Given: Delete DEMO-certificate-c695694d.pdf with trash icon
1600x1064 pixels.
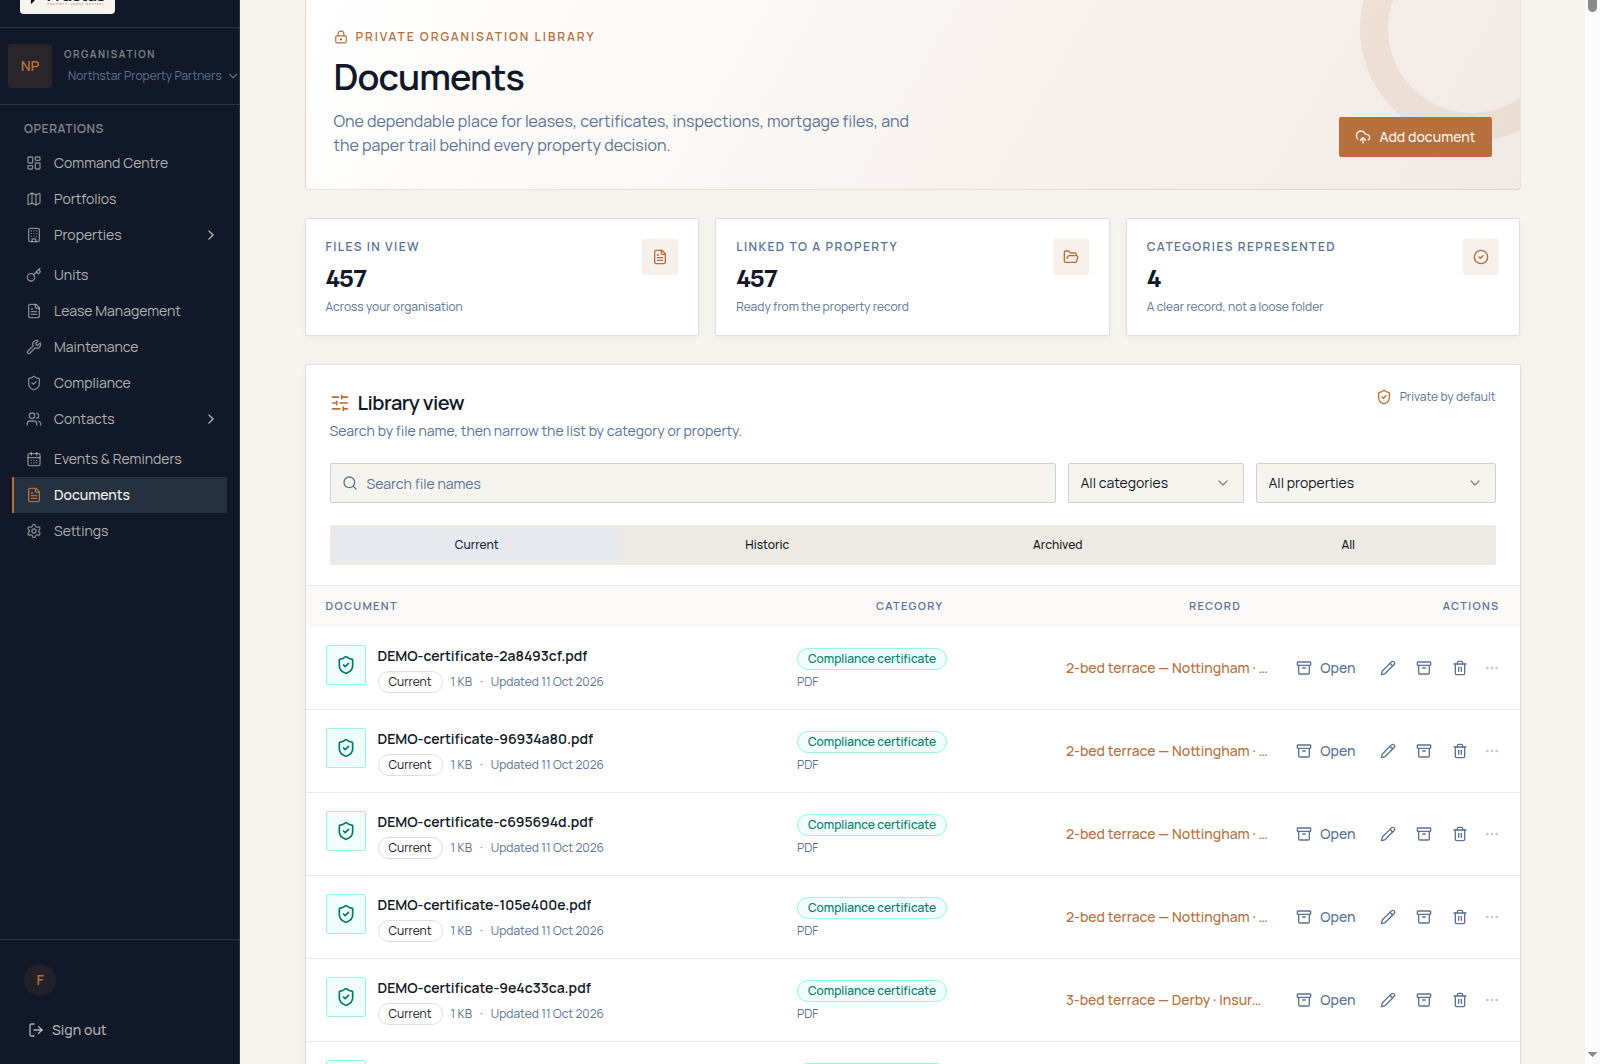Looking at the screenshot, I should click(x=1460, y=834).
